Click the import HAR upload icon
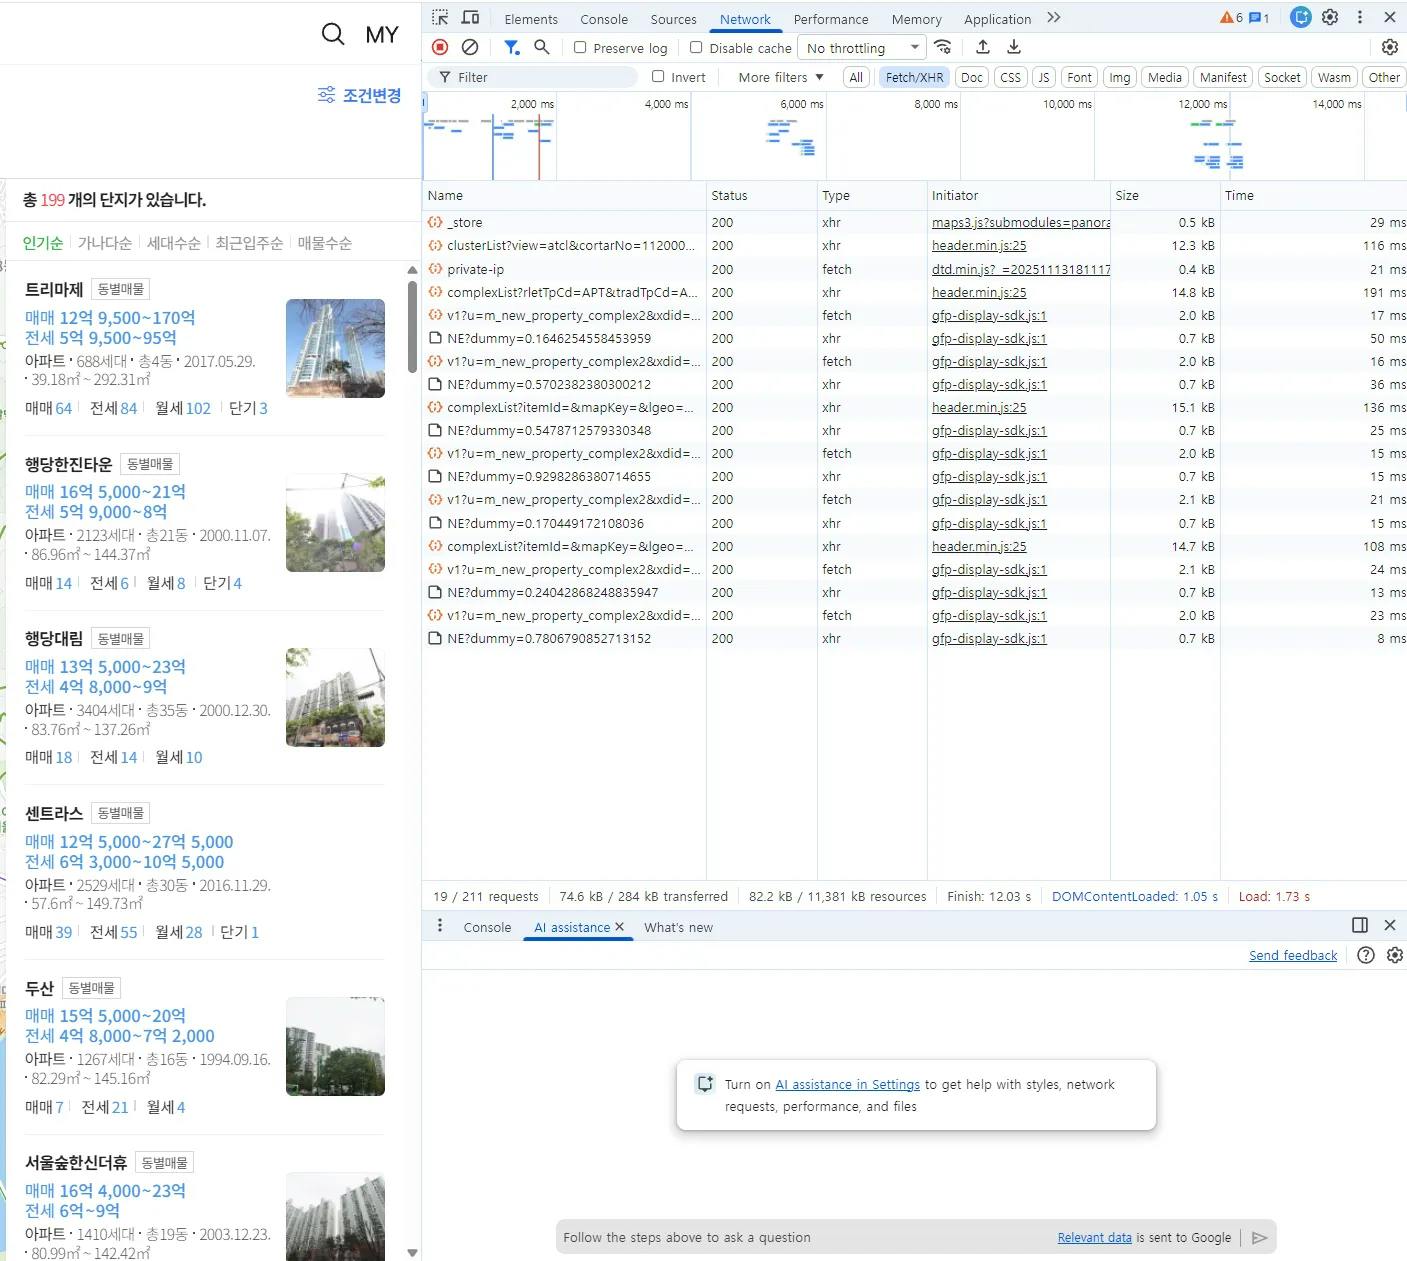 (983, 47)
